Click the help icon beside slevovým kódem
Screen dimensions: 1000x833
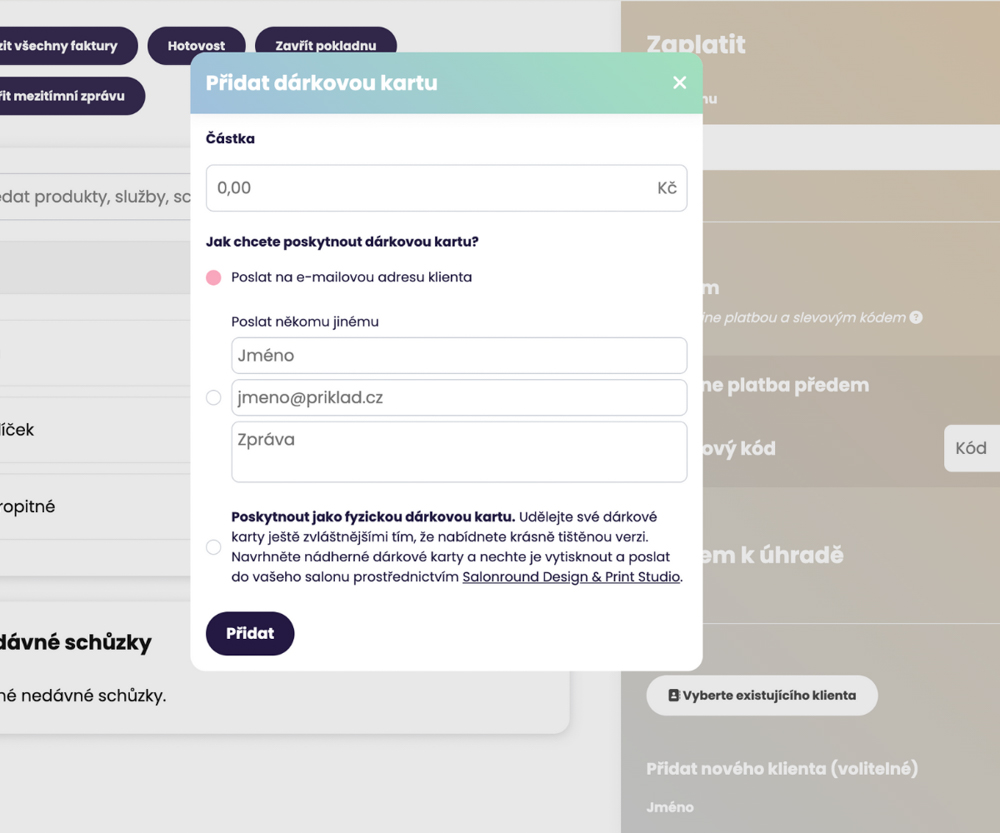click(915, 318)
